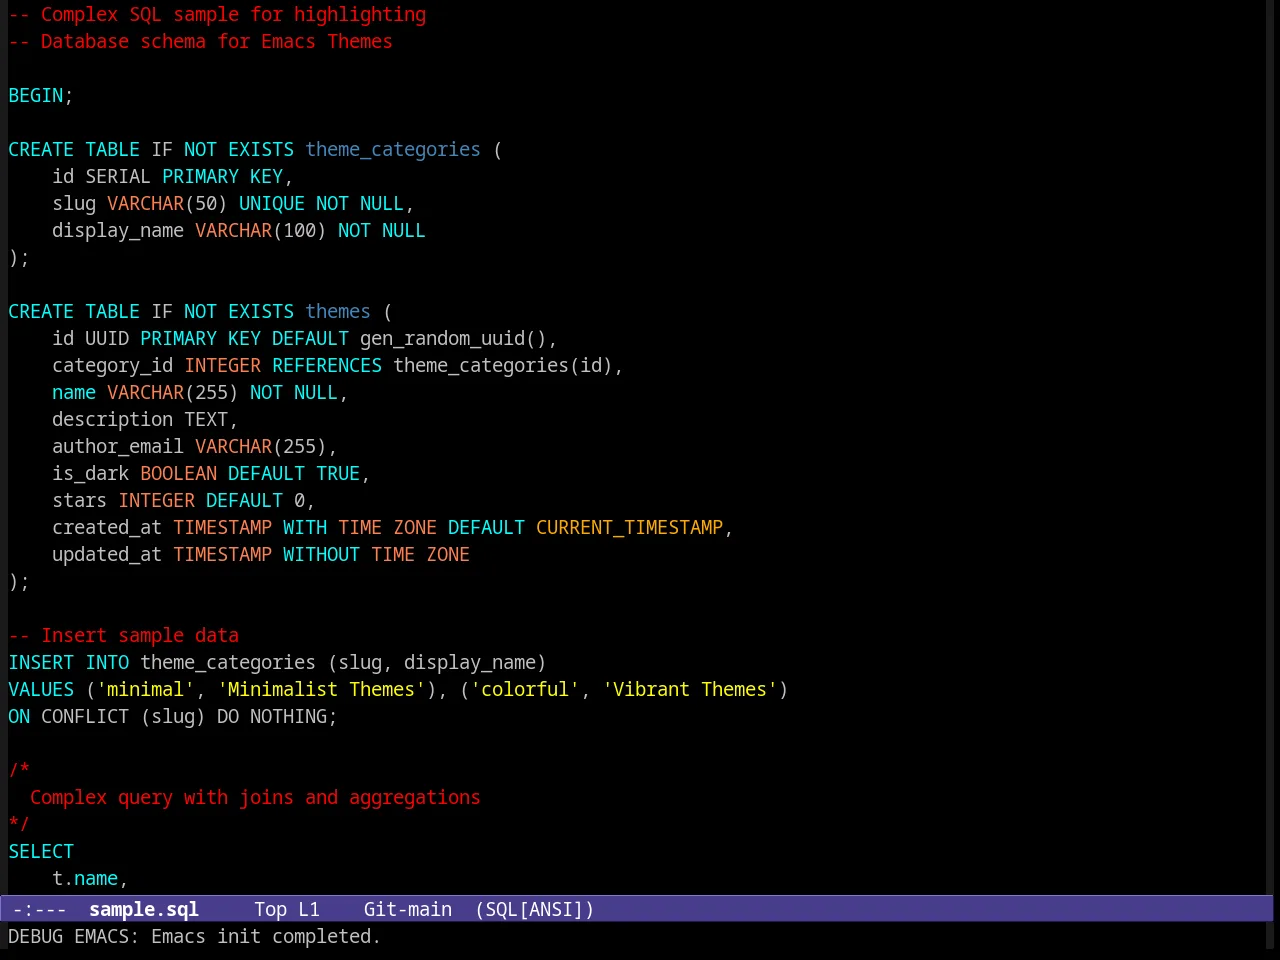Click the echo area message 'Emacs init completed.'
The height and width of the screenshot is (960, 1280).
tap(266, 936)
